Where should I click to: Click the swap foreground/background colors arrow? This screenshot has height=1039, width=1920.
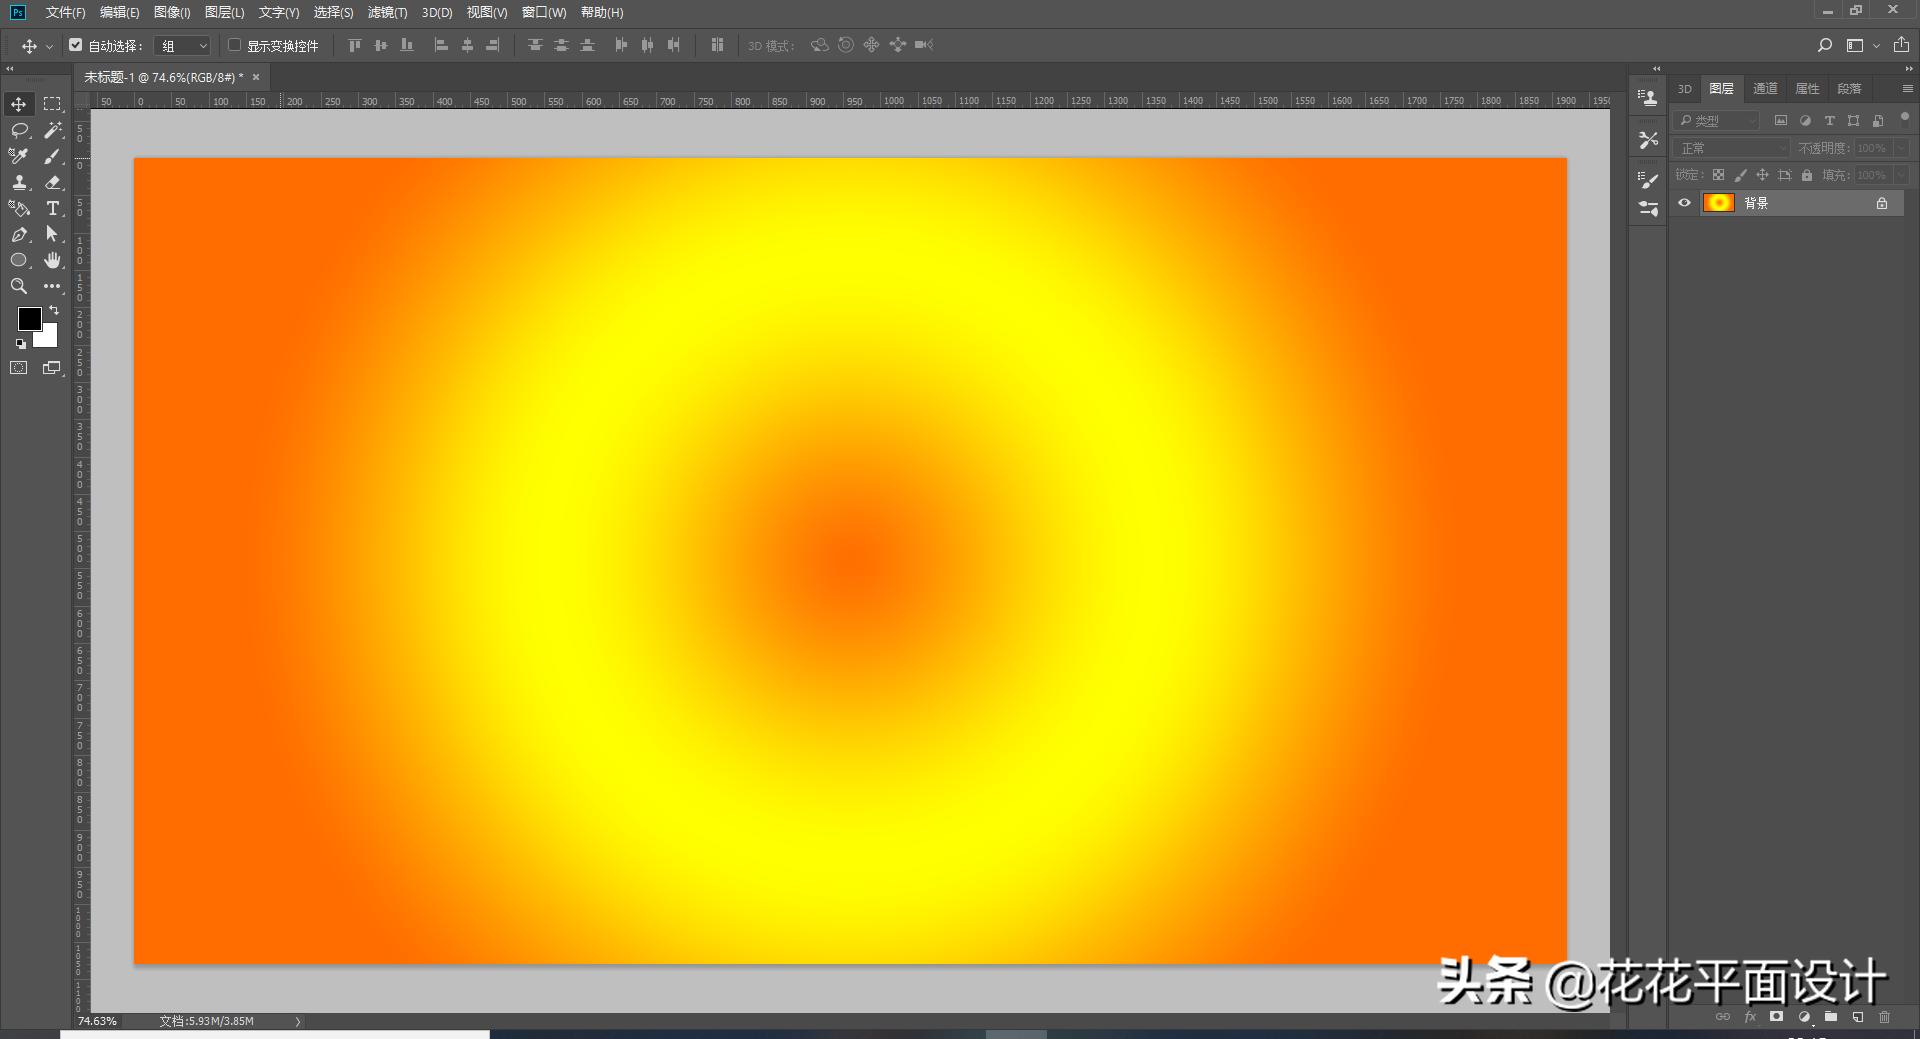pos(54,311)
